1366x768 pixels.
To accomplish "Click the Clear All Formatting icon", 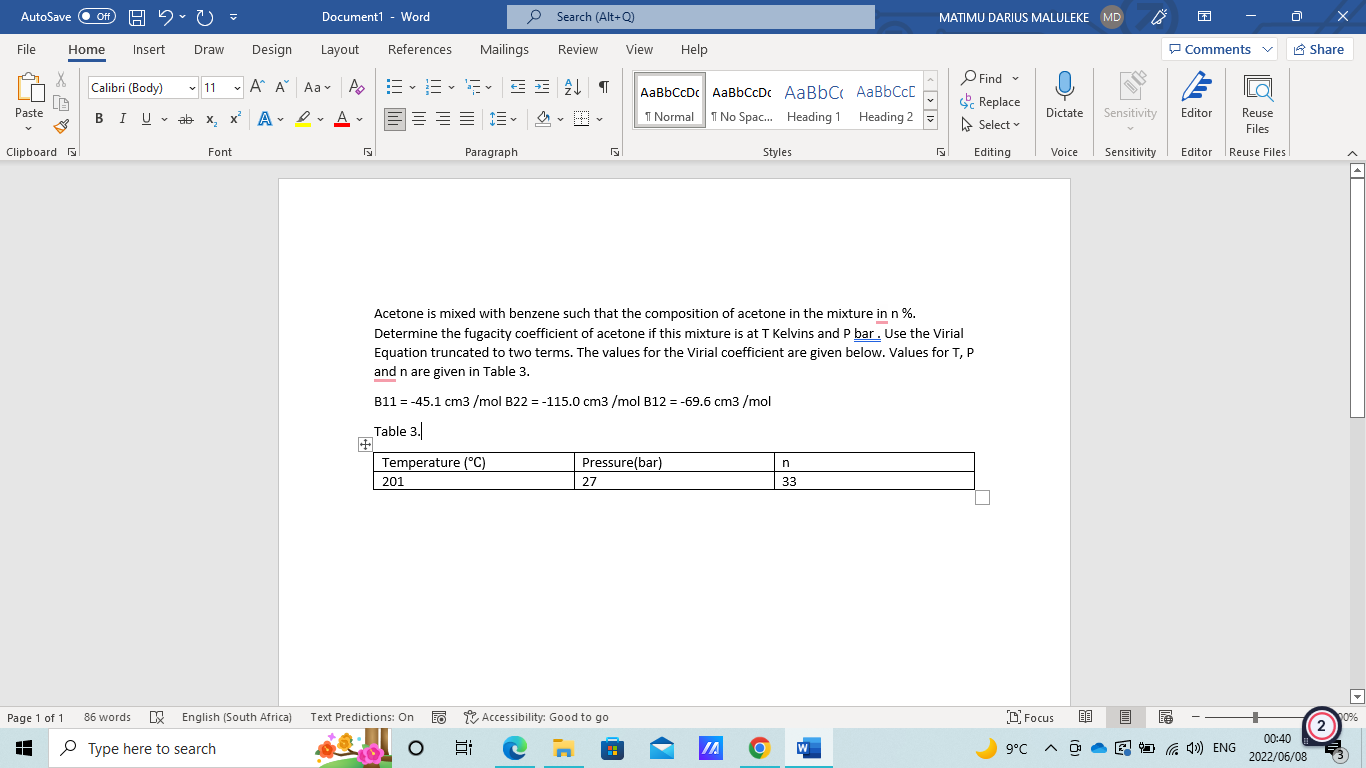I will 356,88.
